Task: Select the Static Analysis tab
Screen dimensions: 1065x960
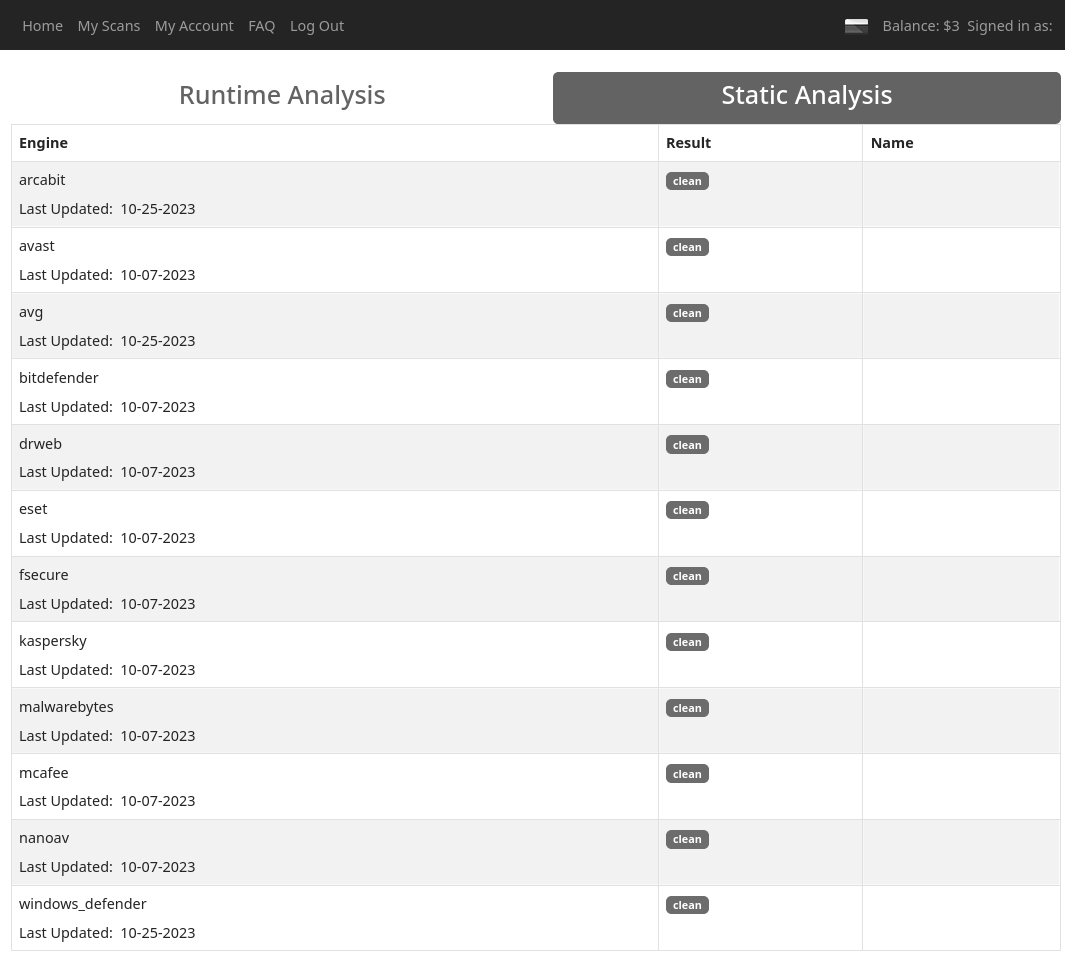Action: pos(806,97)
